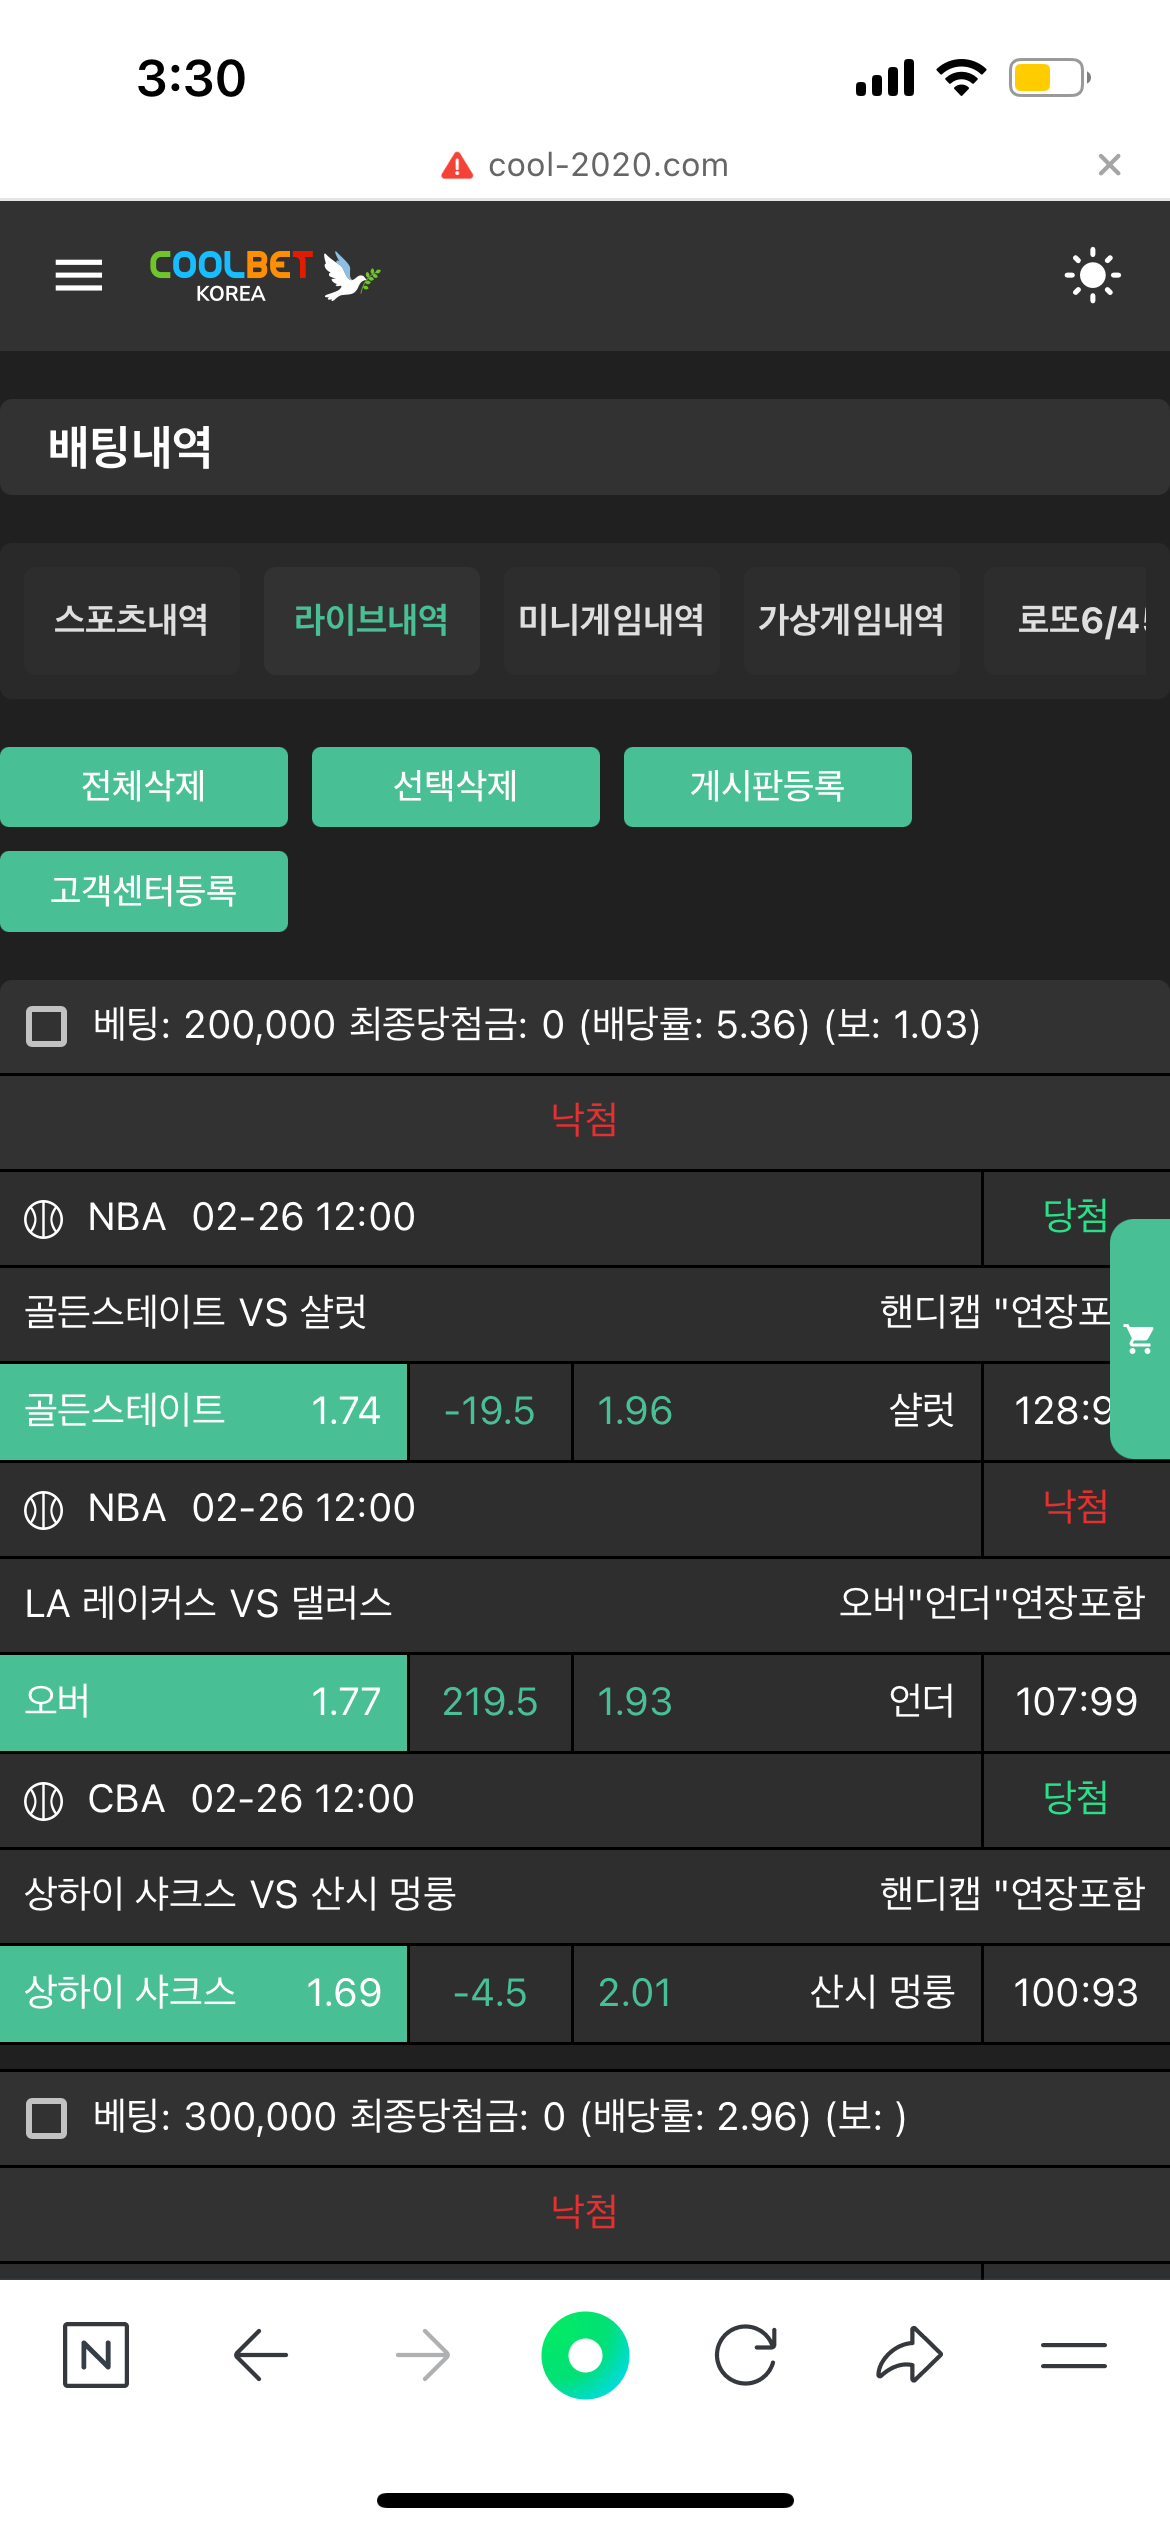The image size is (1170, 2532).
Task: Click the COOLBET Korea logo
Action: click(264, 275)
